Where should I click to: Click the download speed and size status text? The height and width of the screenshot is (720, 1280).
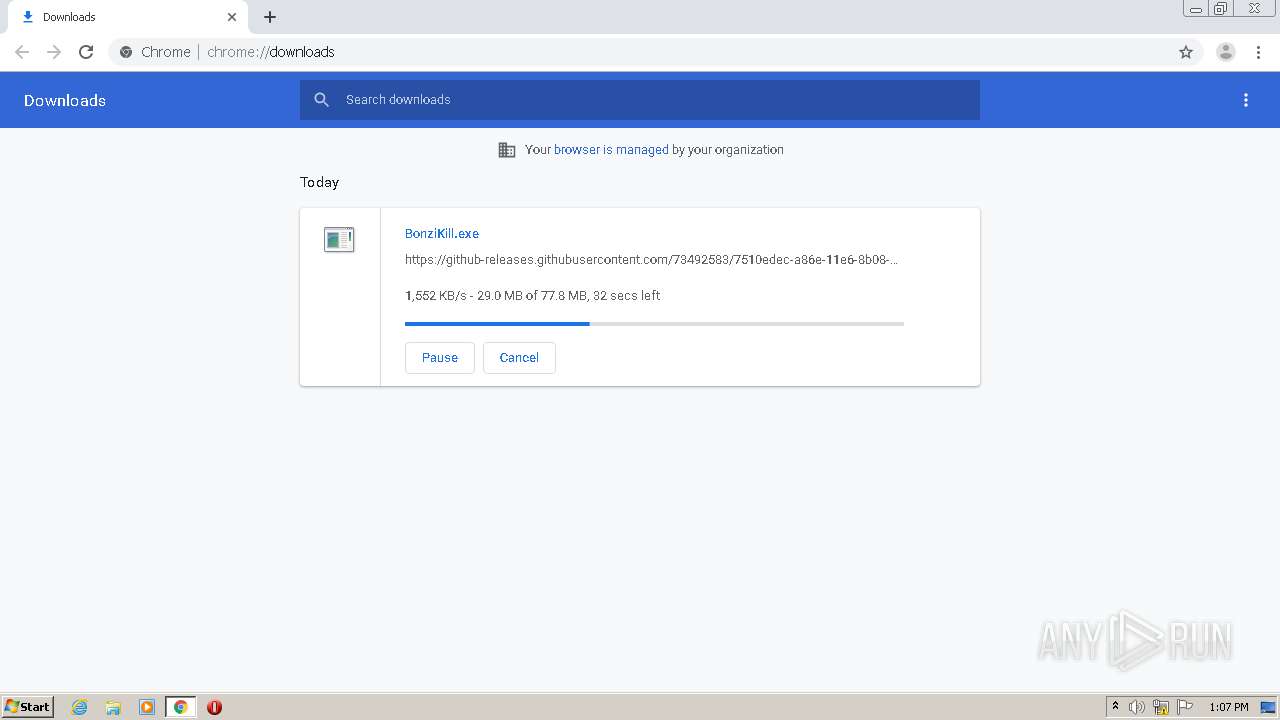pyautogui.click(x=532, y=296)
